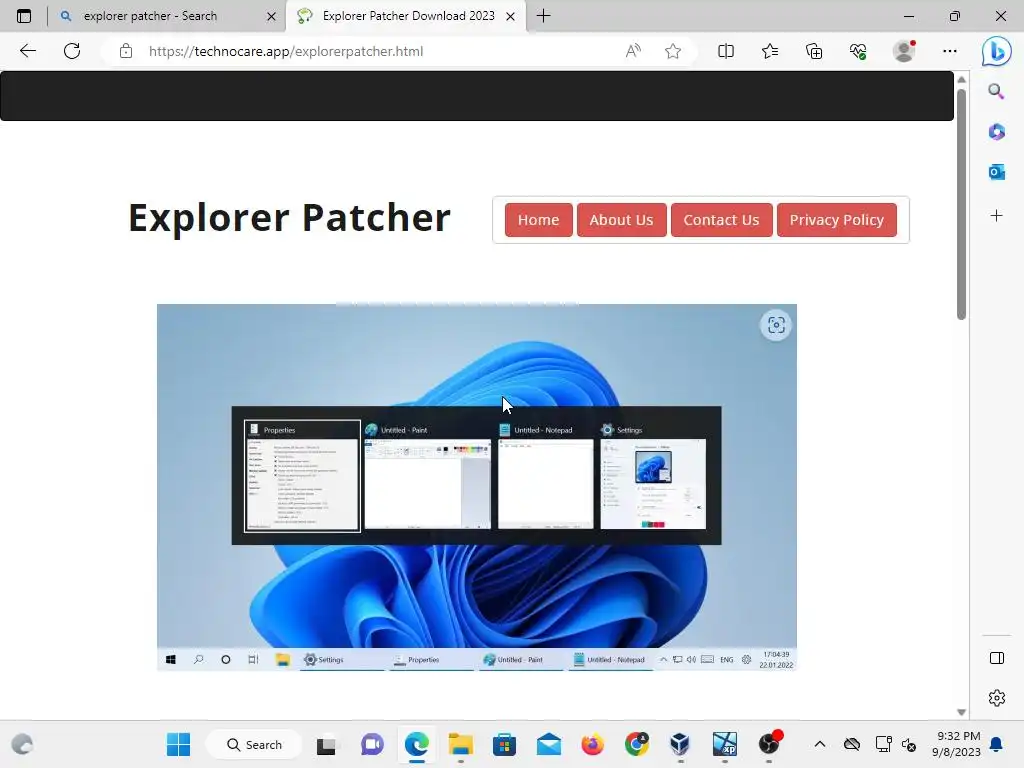Click the scroll down arrow
The image size is (1024, 768).
point(961,712)
